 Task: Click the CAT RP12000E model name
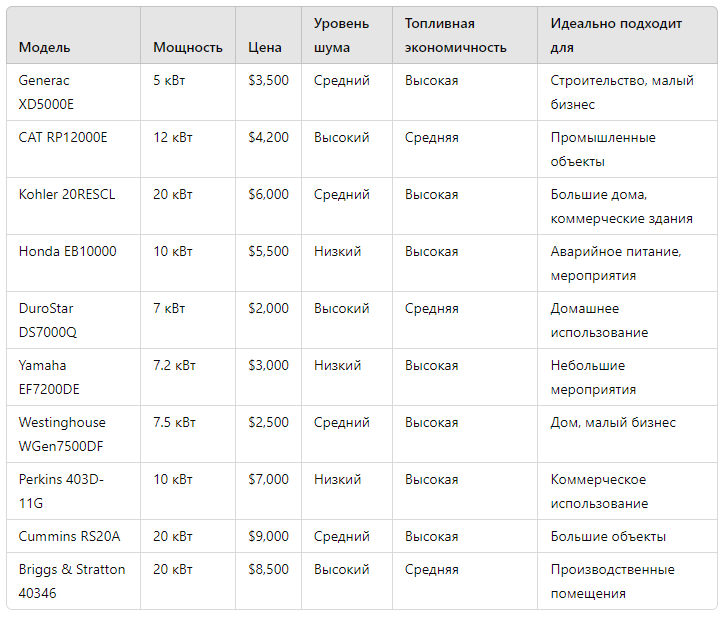(x=63, y=138)
